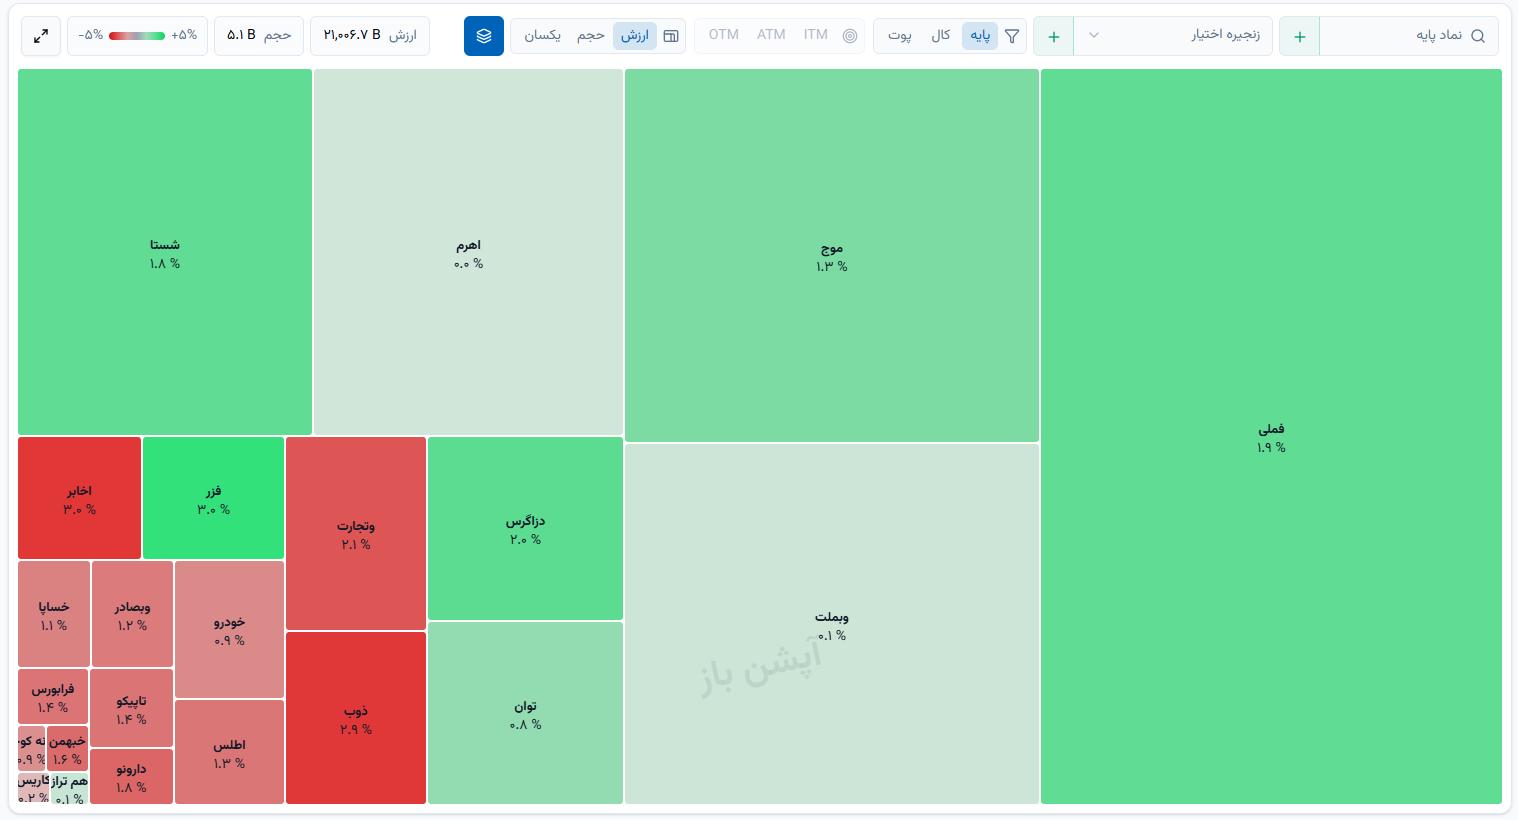The width and height of the screenshot is (1518, 820).
Task: Click the red-green color scale legend
Action: tap(138, 36)
